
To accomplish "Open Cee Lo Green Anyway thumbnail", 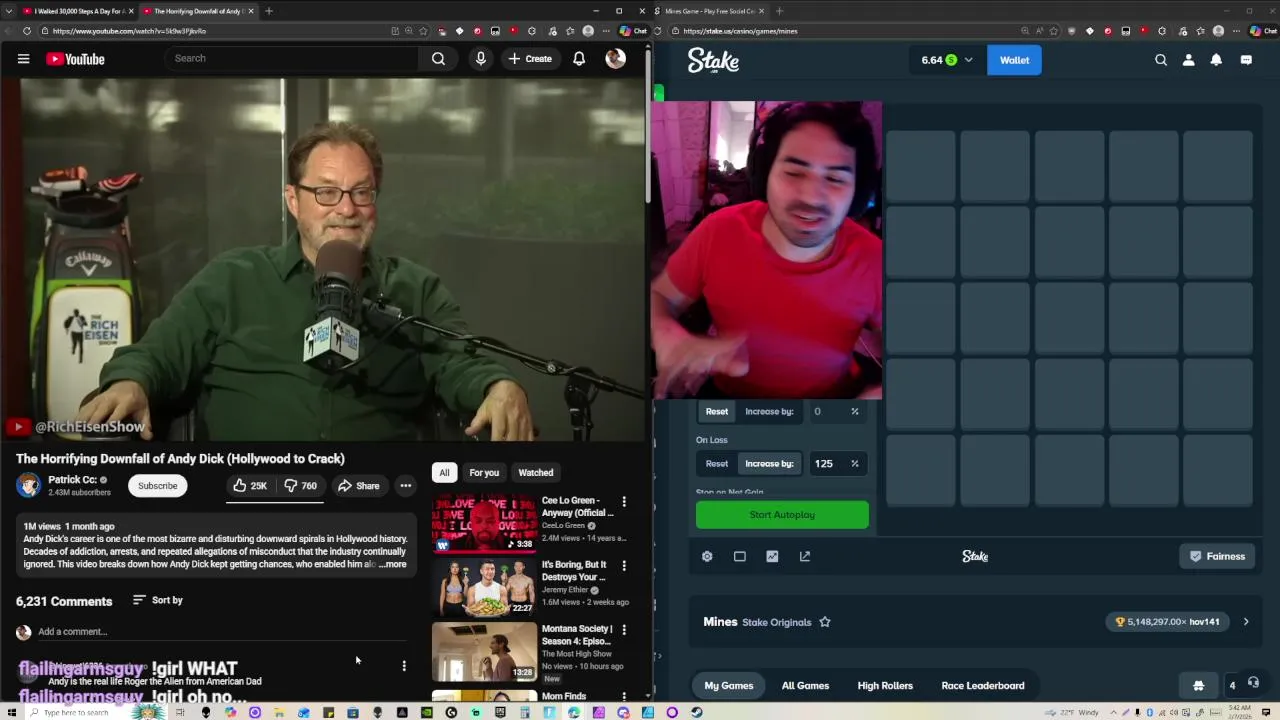I will click(x=484, y=523).
